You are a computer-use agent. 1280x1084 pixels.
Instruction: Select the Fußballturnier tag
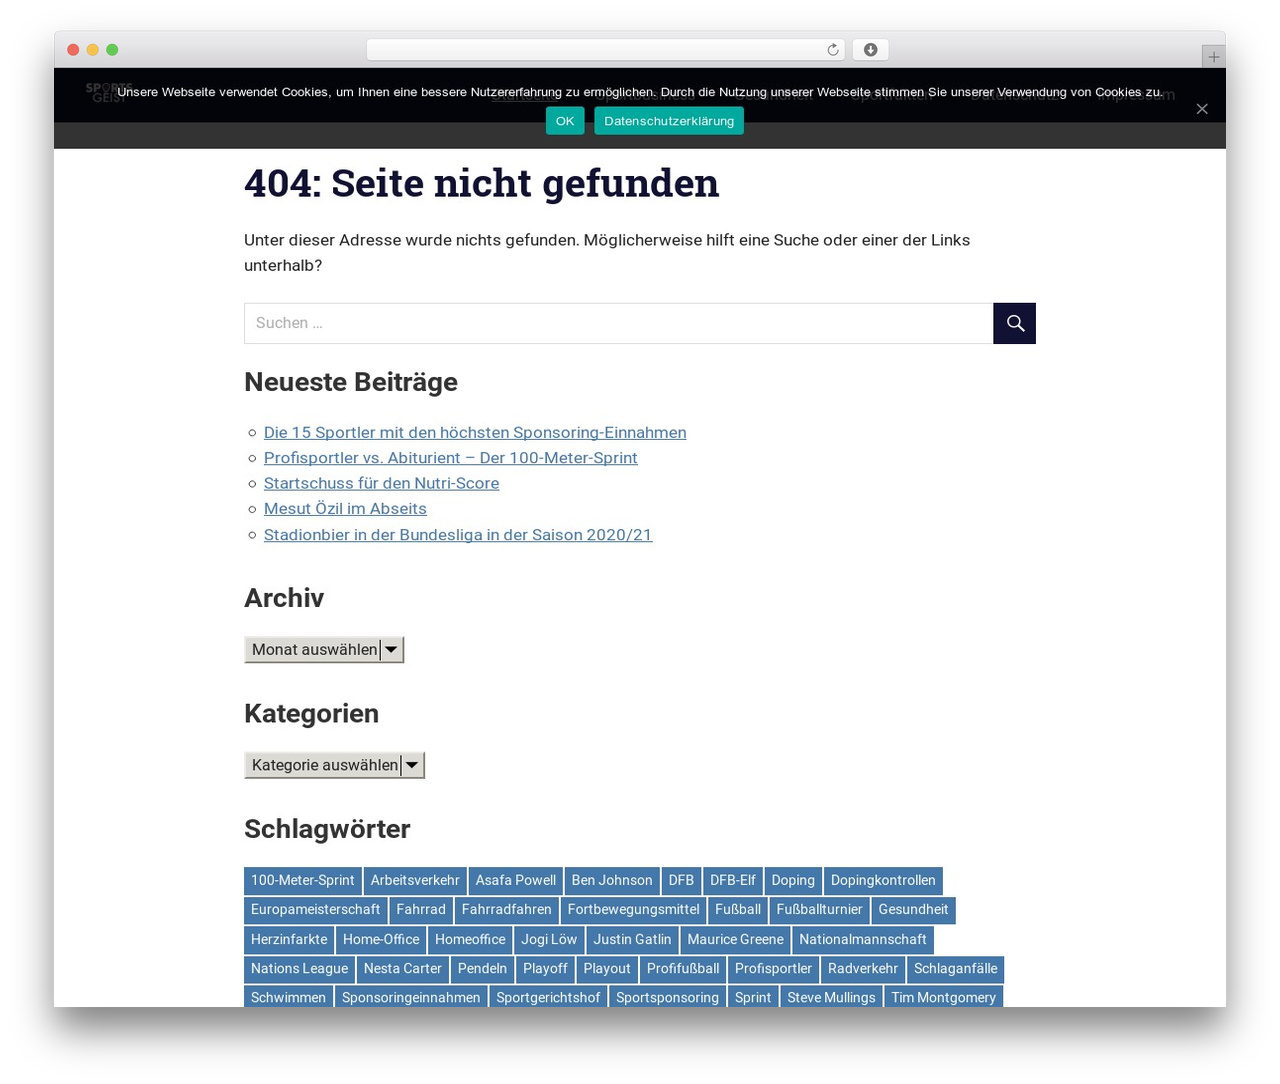pyautogui.click(x=819, y=910)
